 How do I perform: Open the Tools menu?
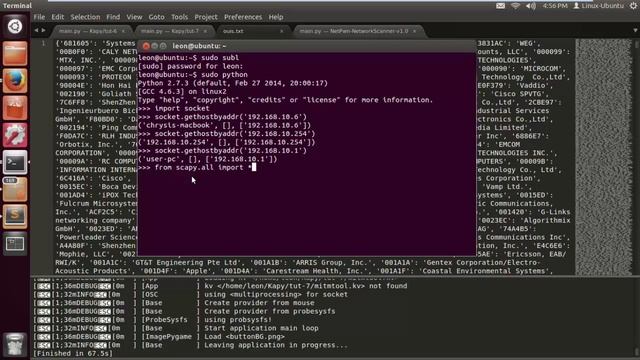[x=180, y=17]
